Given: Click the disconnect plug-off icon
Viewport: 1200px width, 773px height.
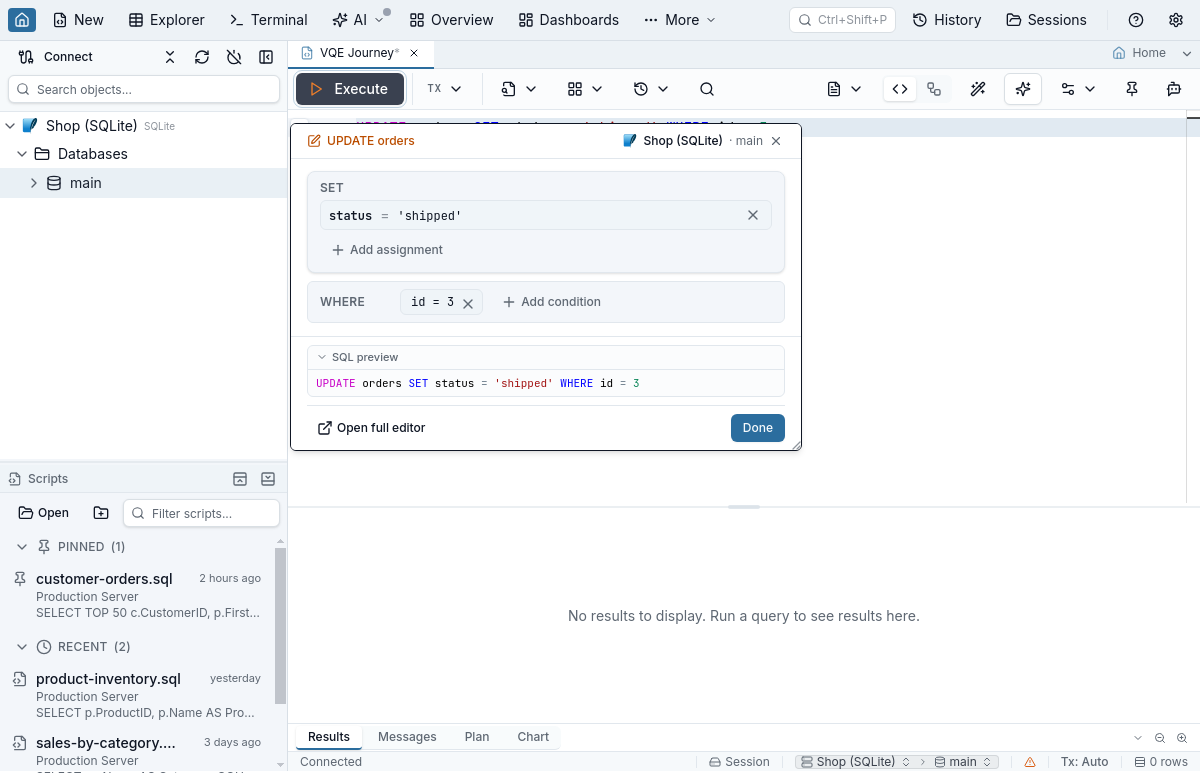Looking at the screenshot, I should point(234,57).
